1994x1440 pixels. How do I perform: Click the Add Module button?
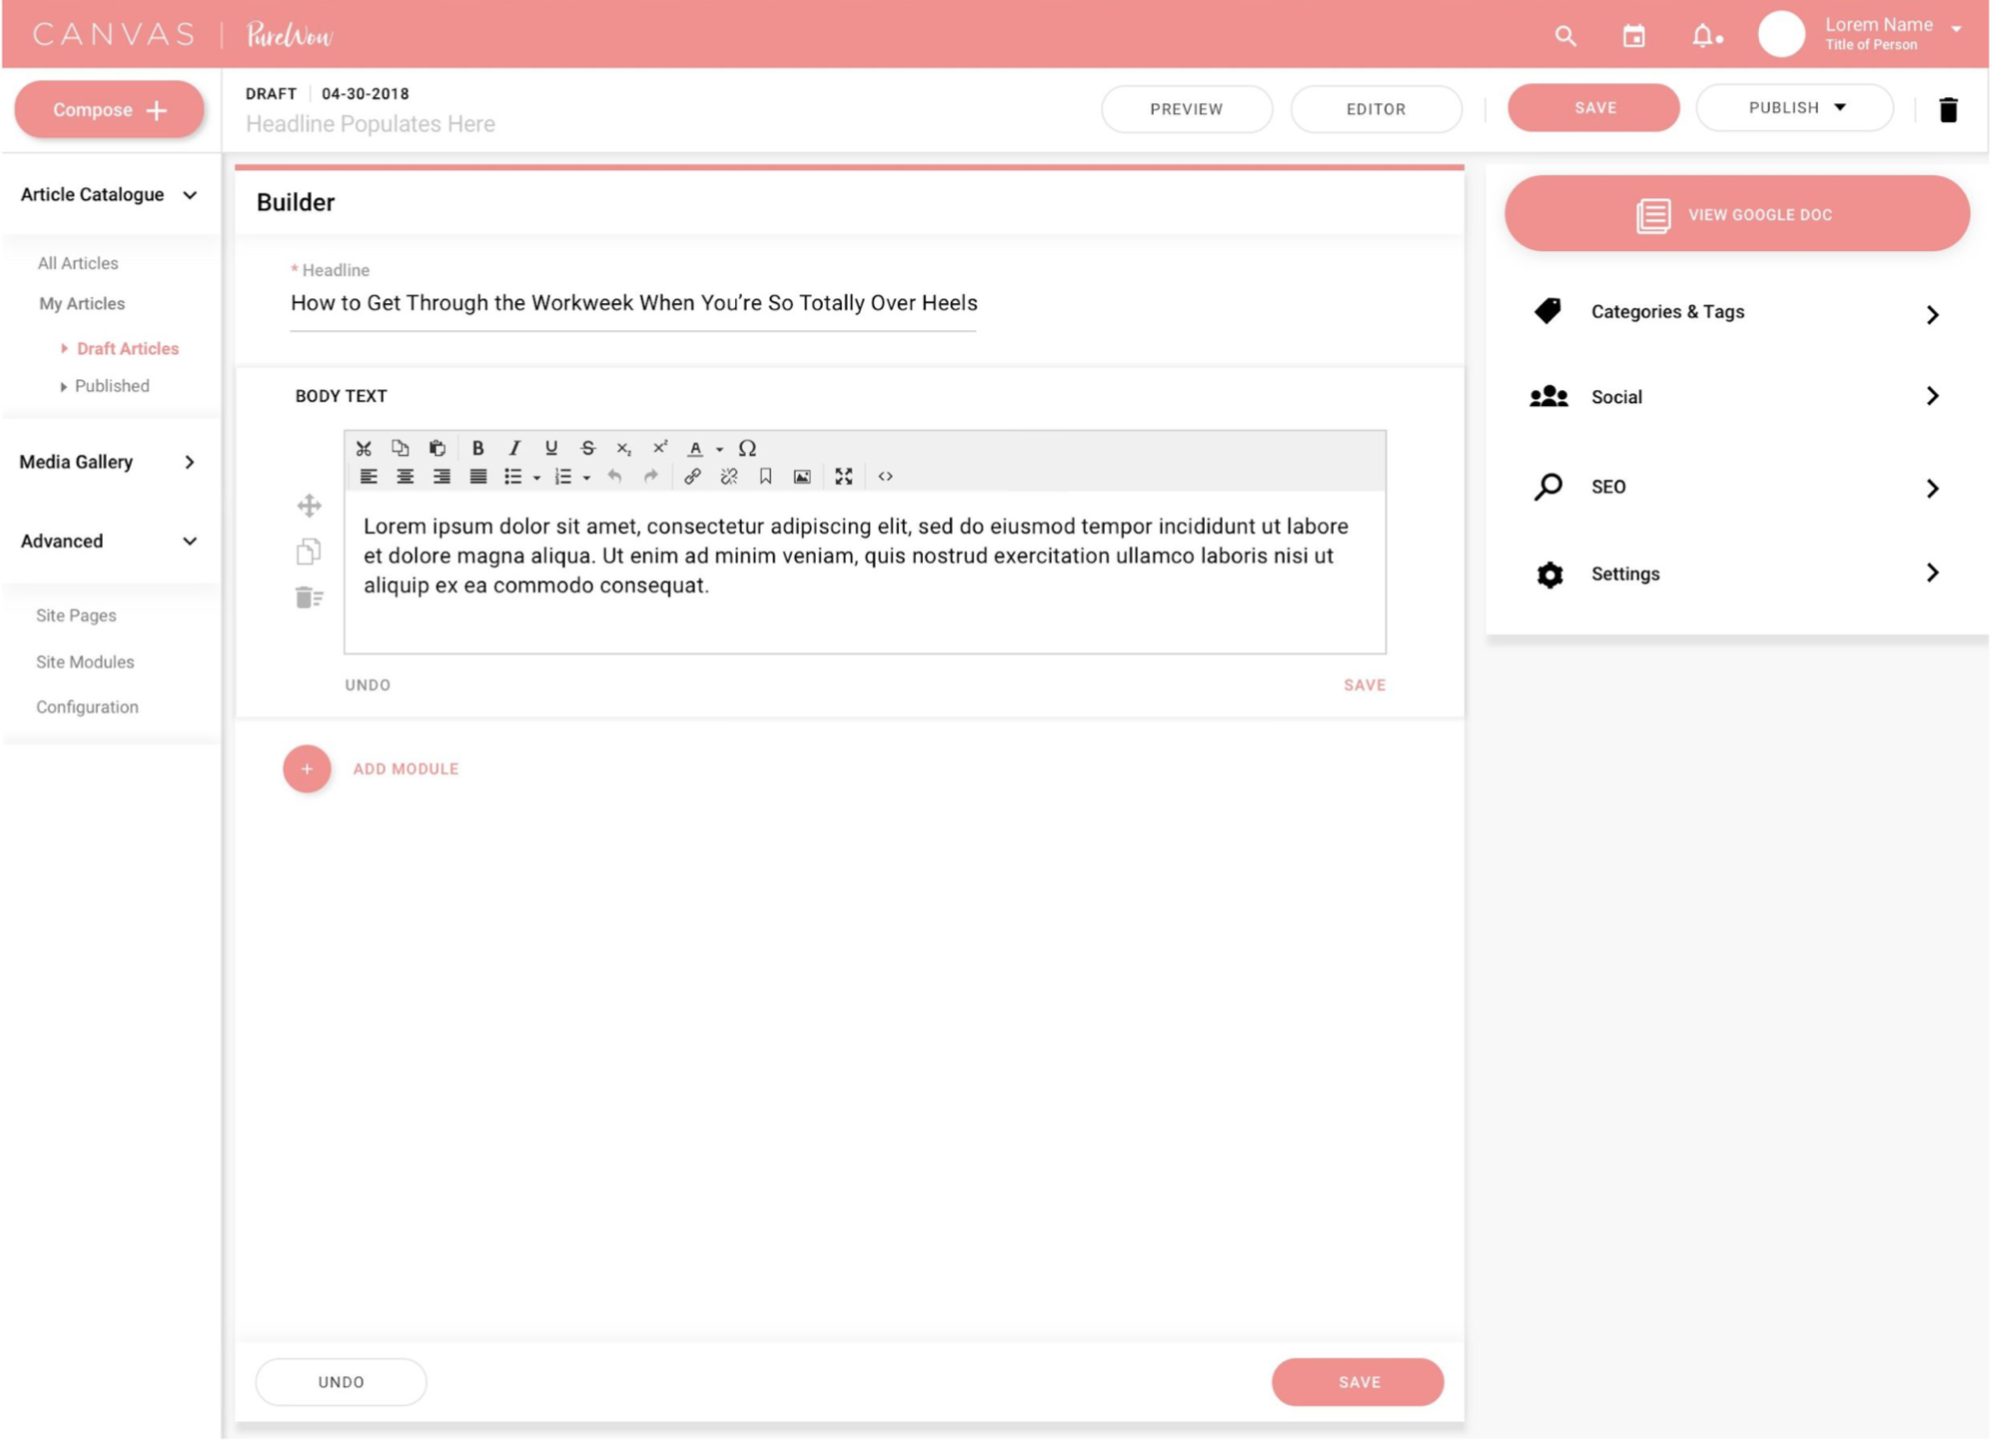coord(307,769)
